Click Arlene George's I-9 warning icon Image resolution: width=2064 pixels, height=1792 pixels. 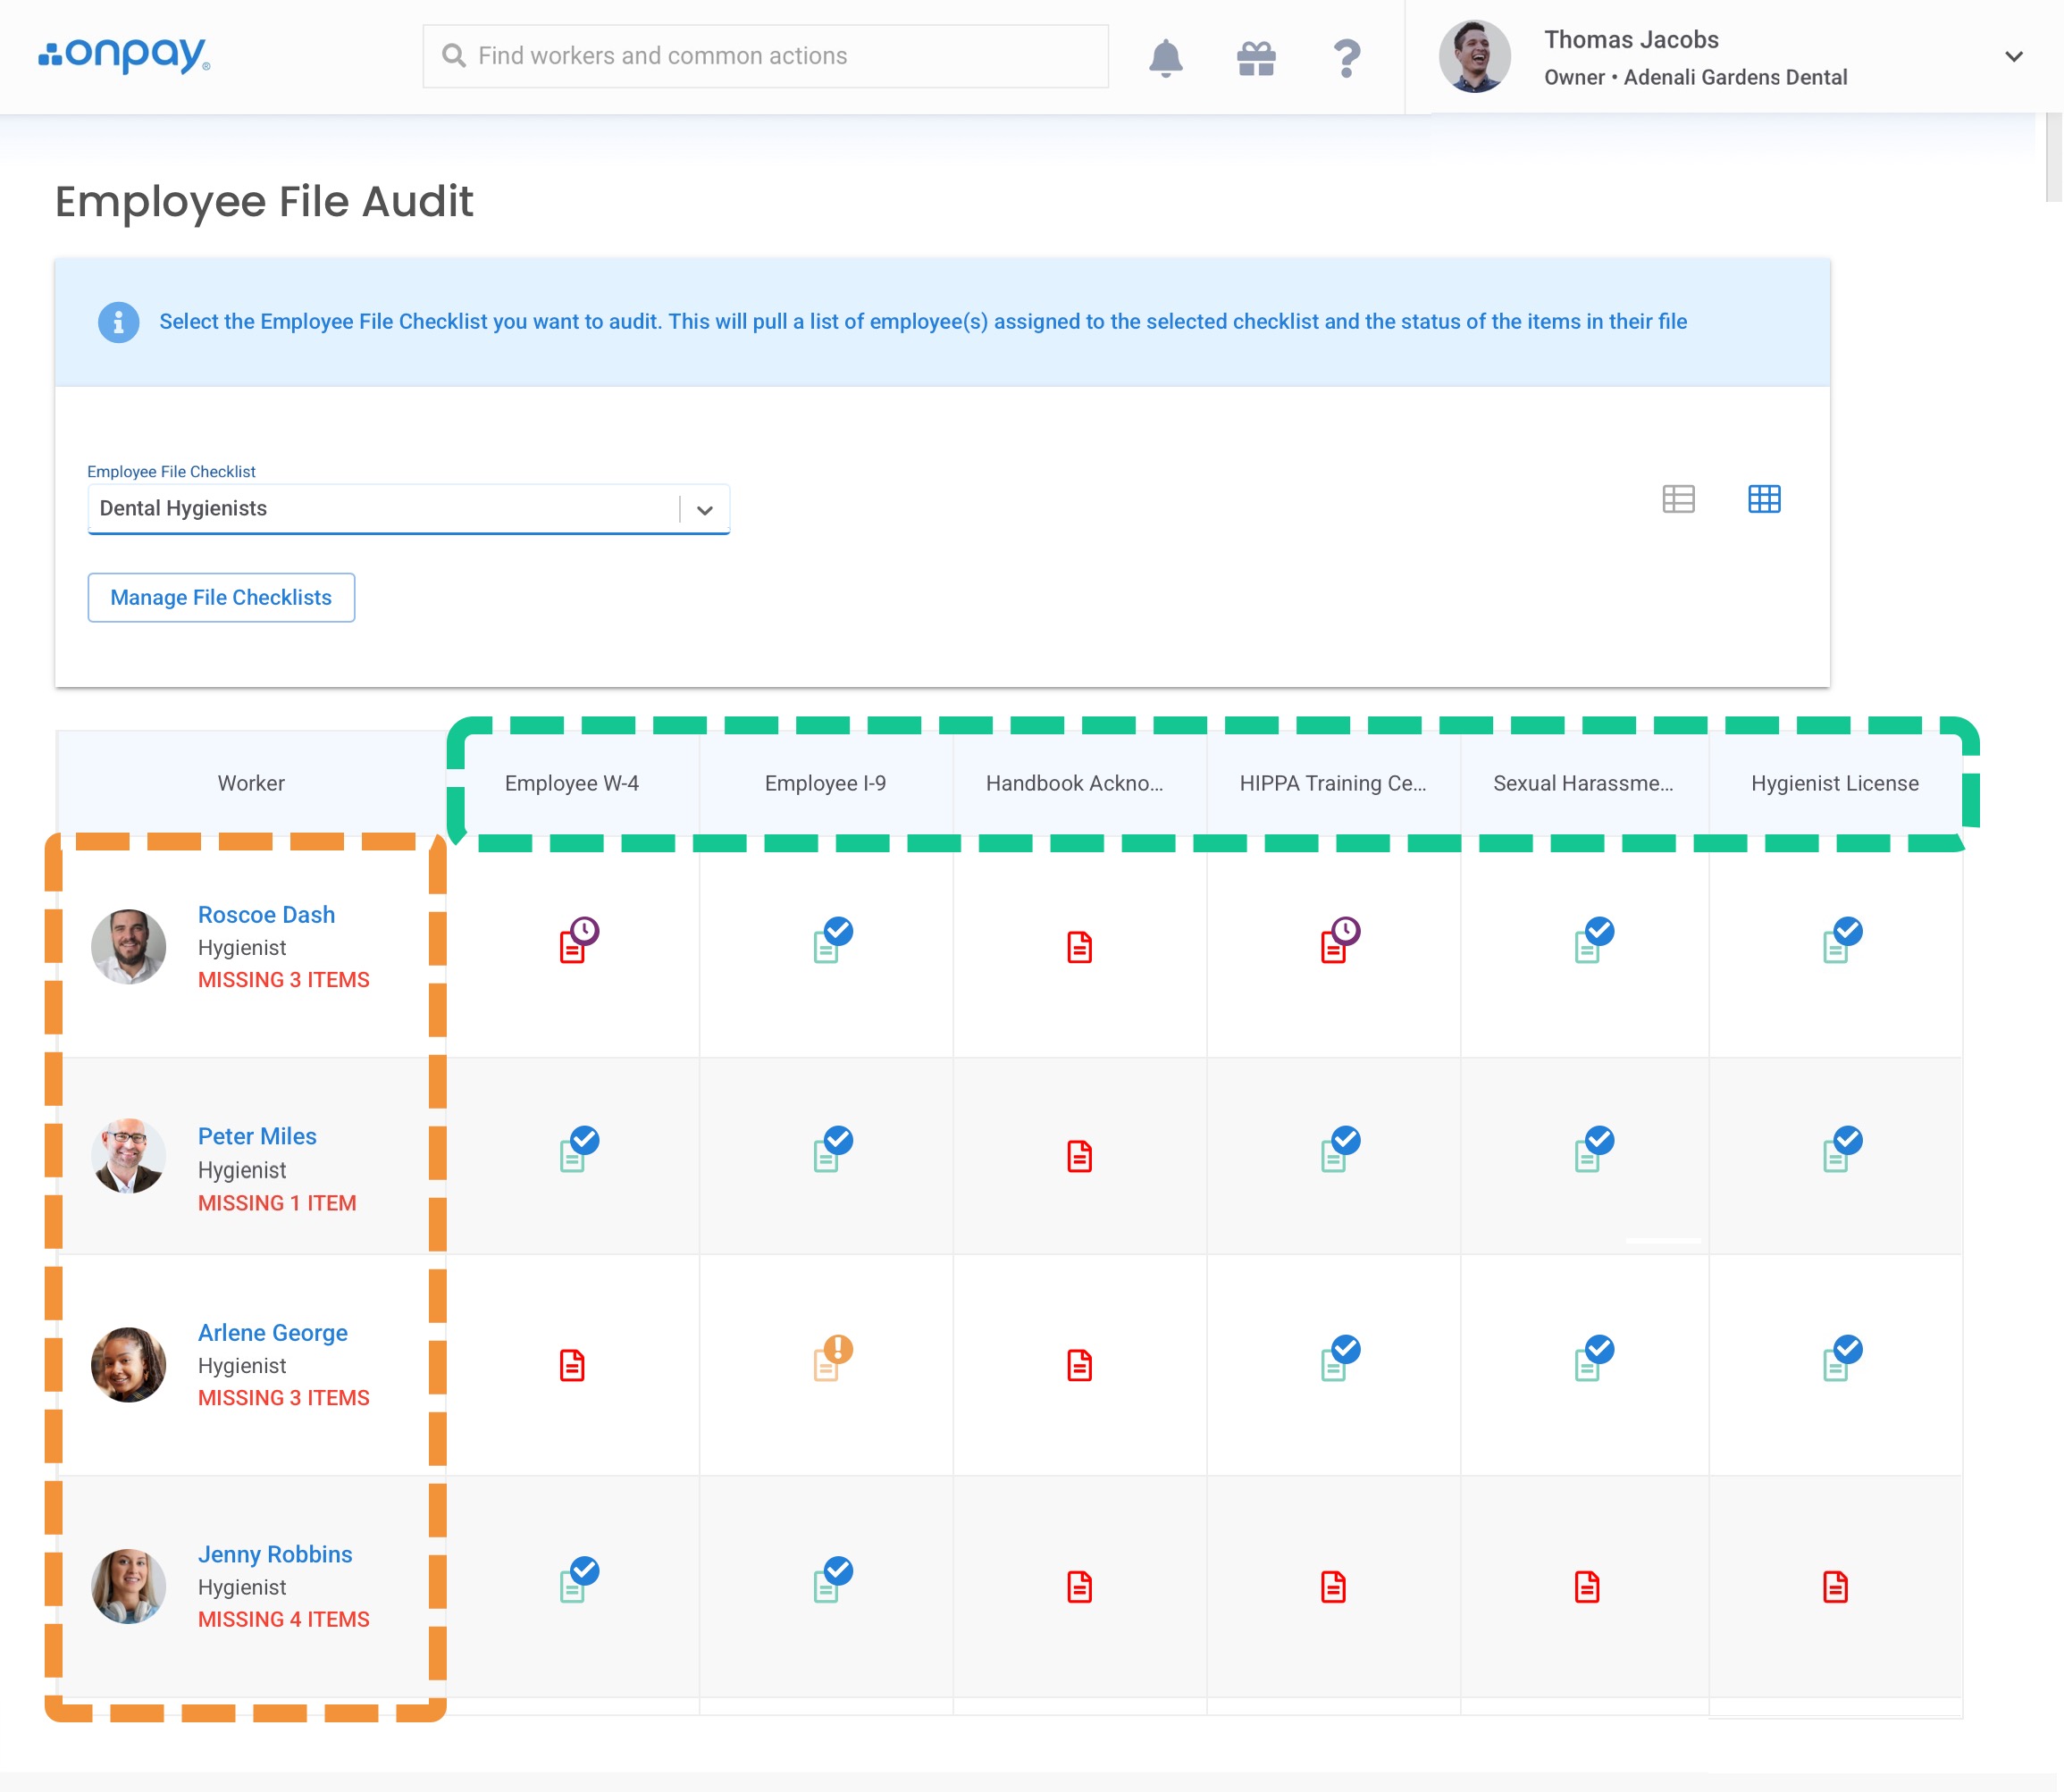pos(831,1359)
